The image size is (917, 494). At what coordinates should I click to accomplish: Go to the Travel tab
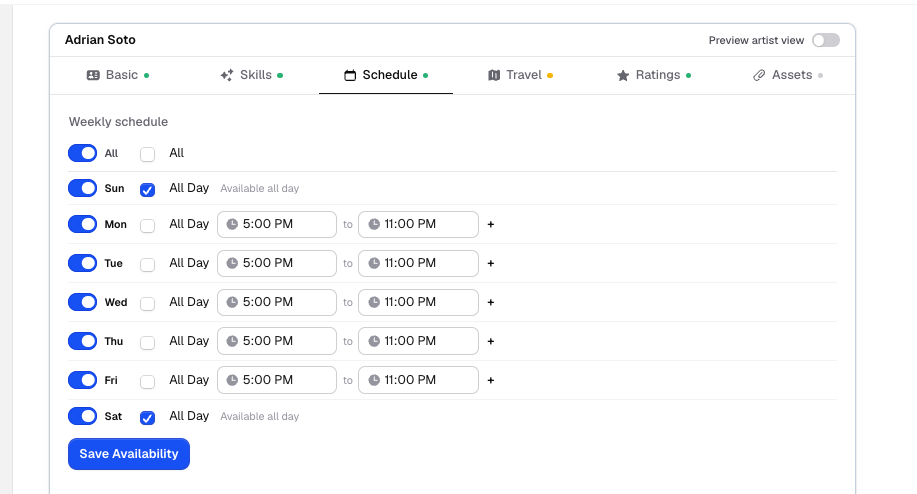pyautogui.click(x=520, y=75)
